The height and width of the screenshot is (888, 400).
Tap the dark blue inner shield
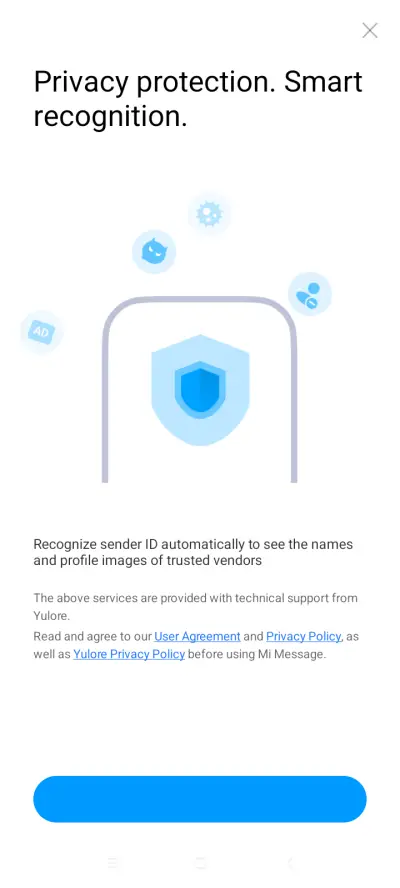[x=200, y=386]
